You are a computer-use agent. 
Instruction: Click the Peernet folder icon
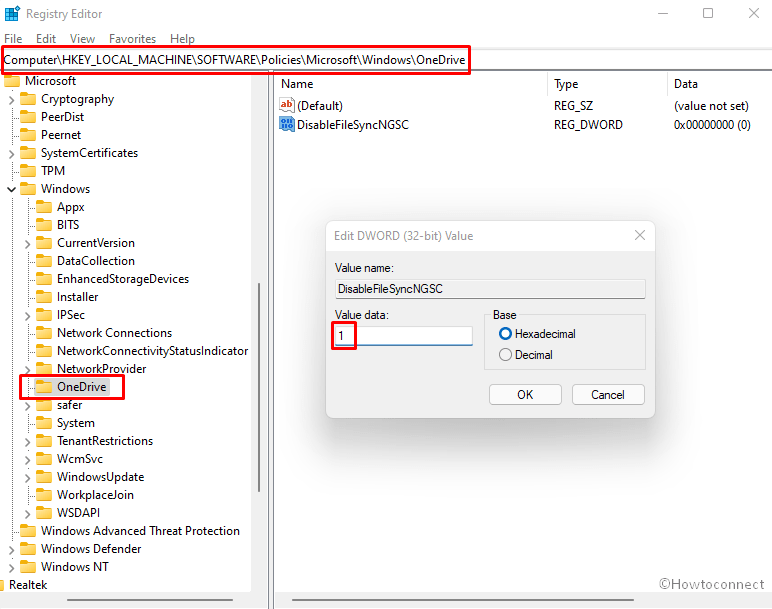coord(28,135)
